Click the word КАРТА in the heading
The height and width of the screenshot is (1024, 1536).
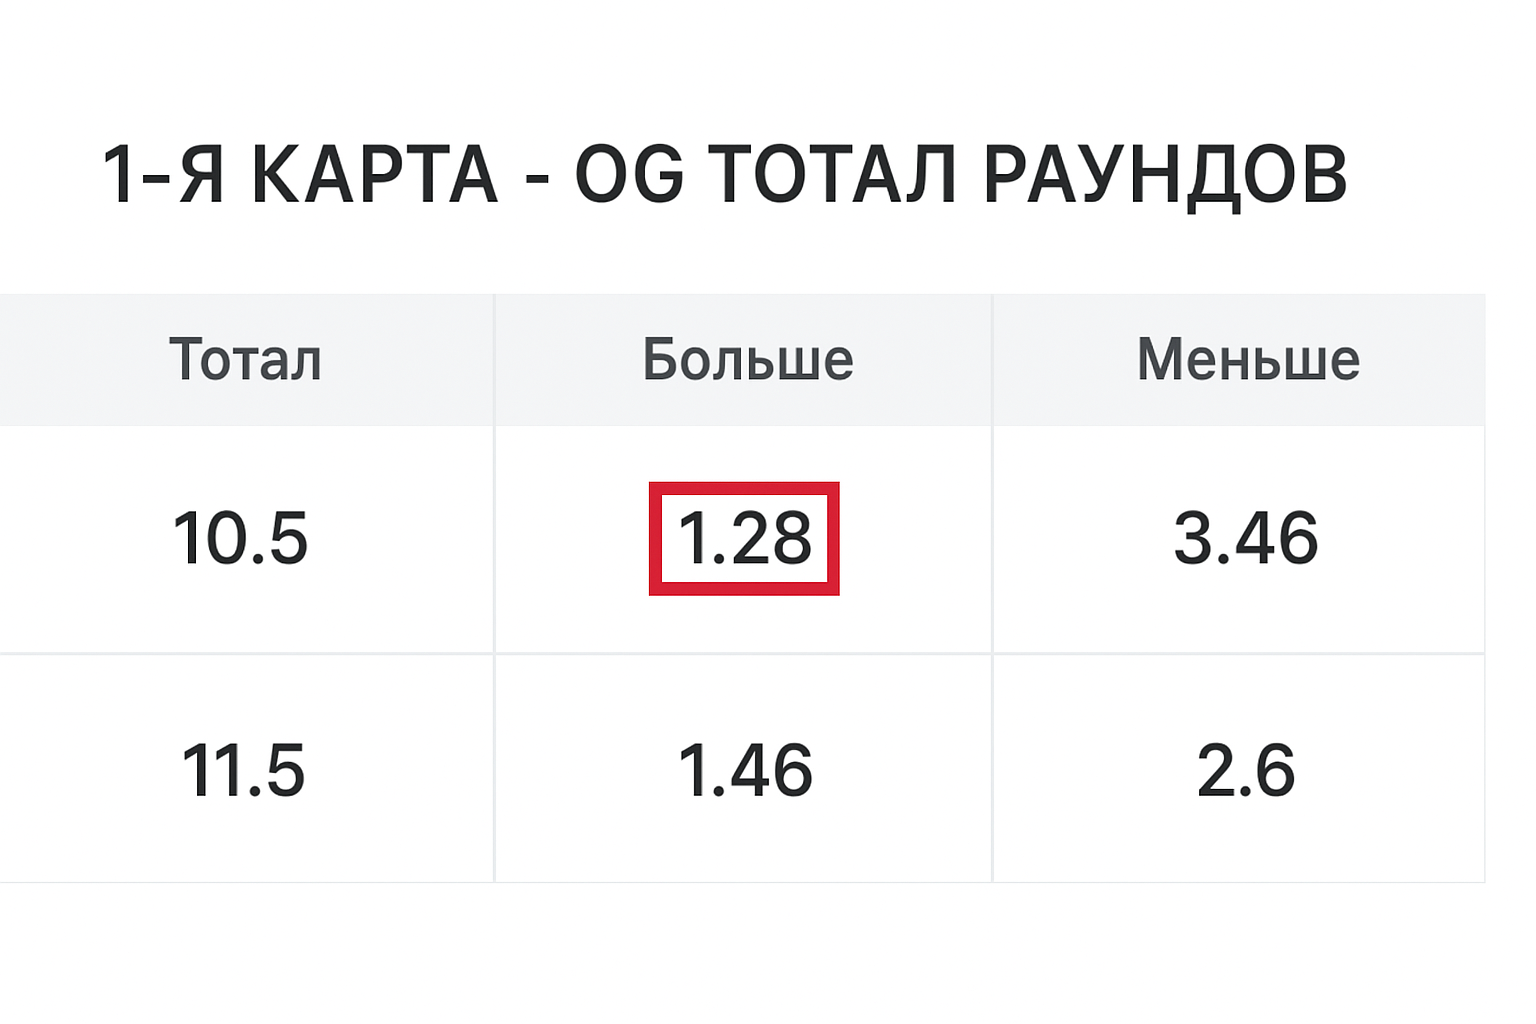click(374, 175)
